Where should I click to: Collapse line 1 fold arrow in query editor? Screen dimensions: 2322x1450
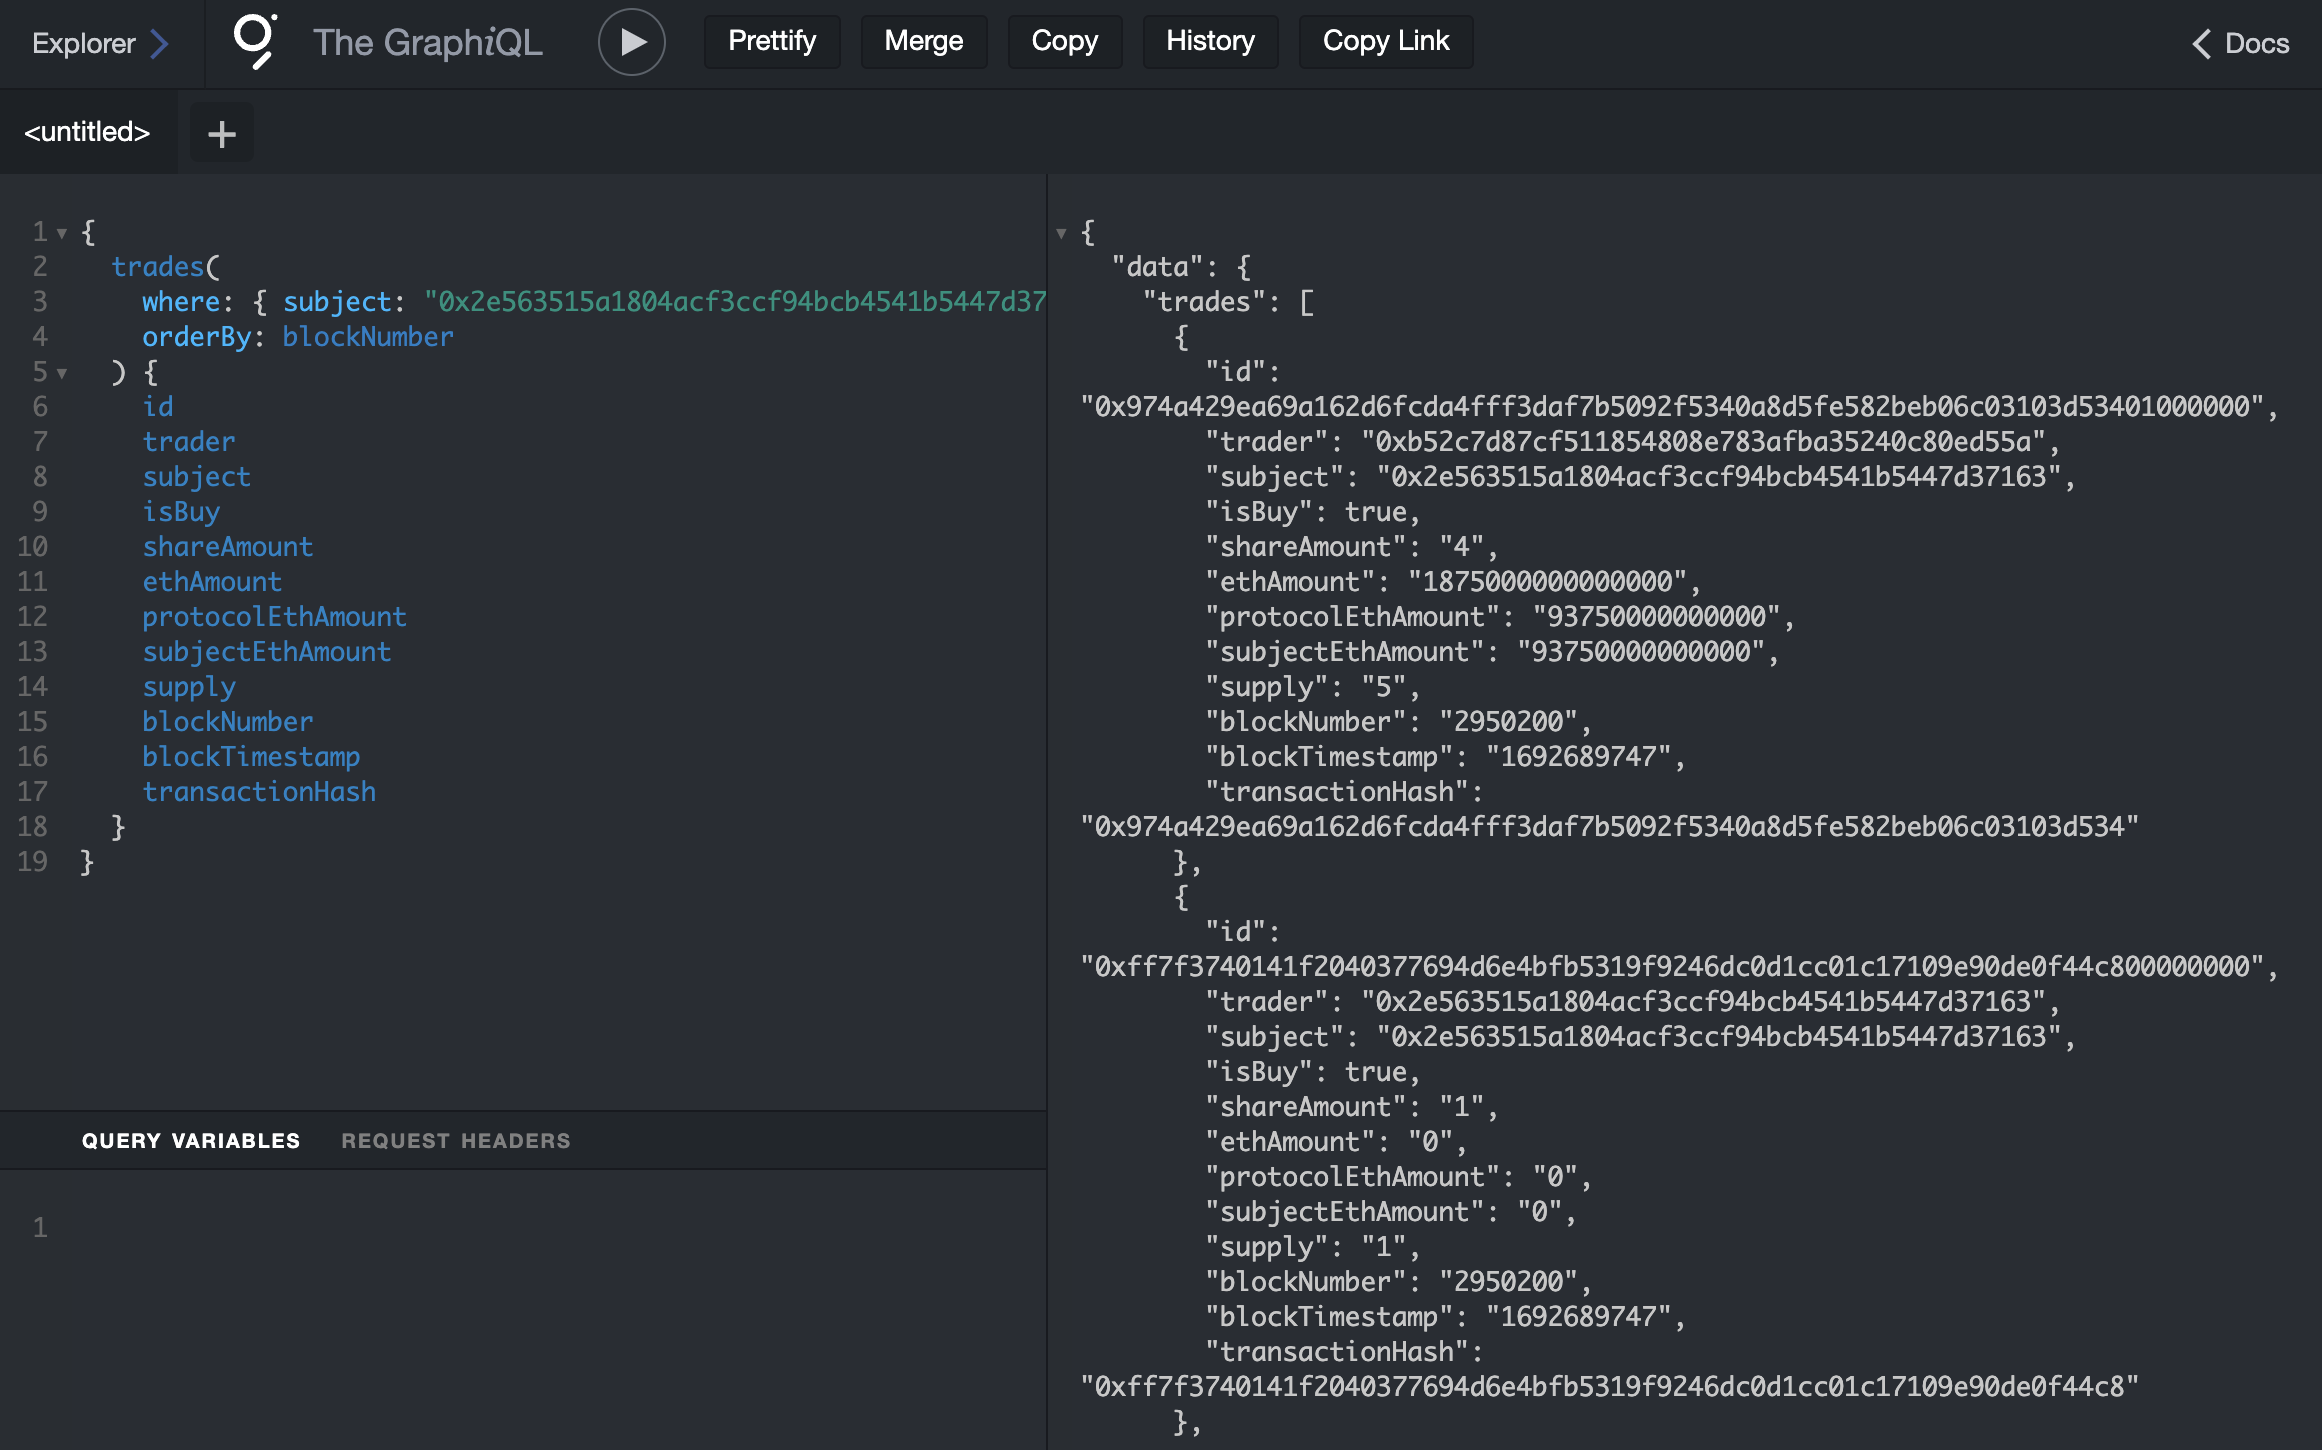[x=62, y=233]
